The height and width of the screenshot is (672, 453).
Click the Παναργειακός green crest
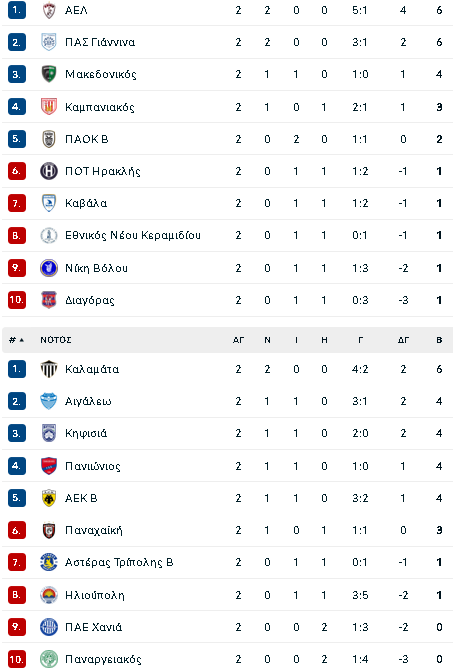tap(49, 659)
